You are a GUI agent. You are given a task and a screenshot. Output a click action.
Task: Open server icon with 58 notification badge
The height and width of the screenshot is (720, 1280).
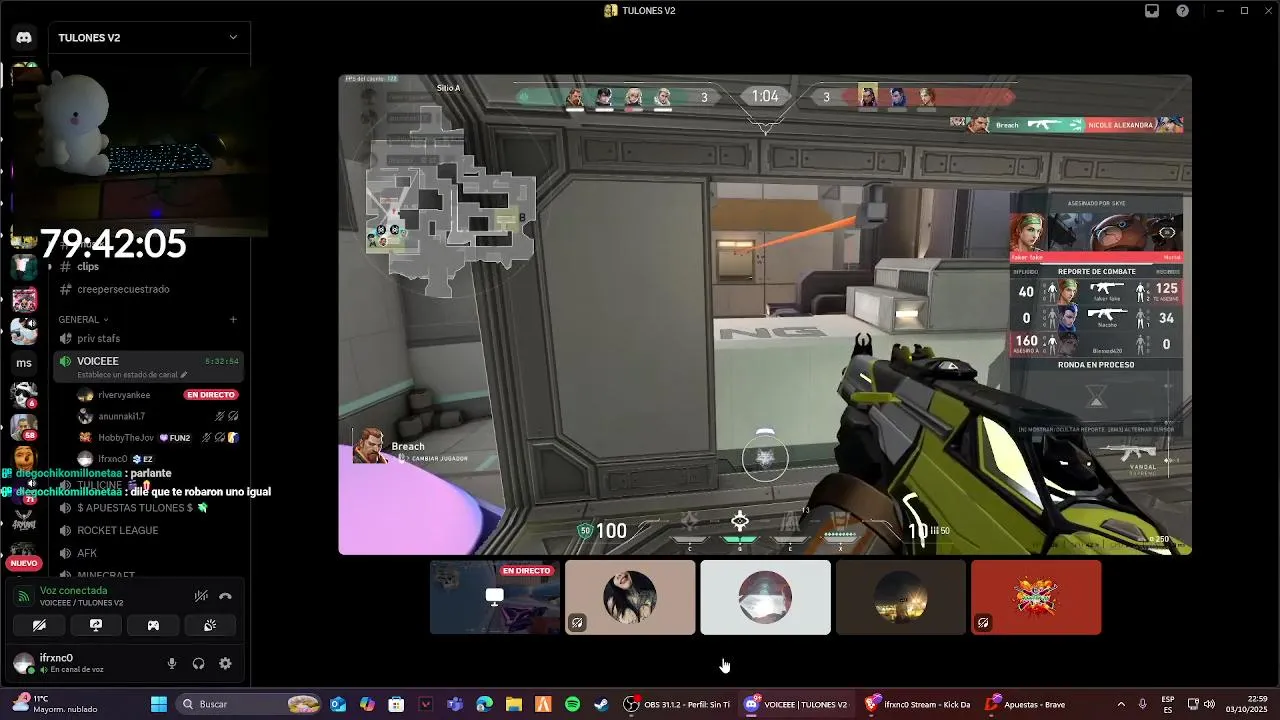click(24, 427)
